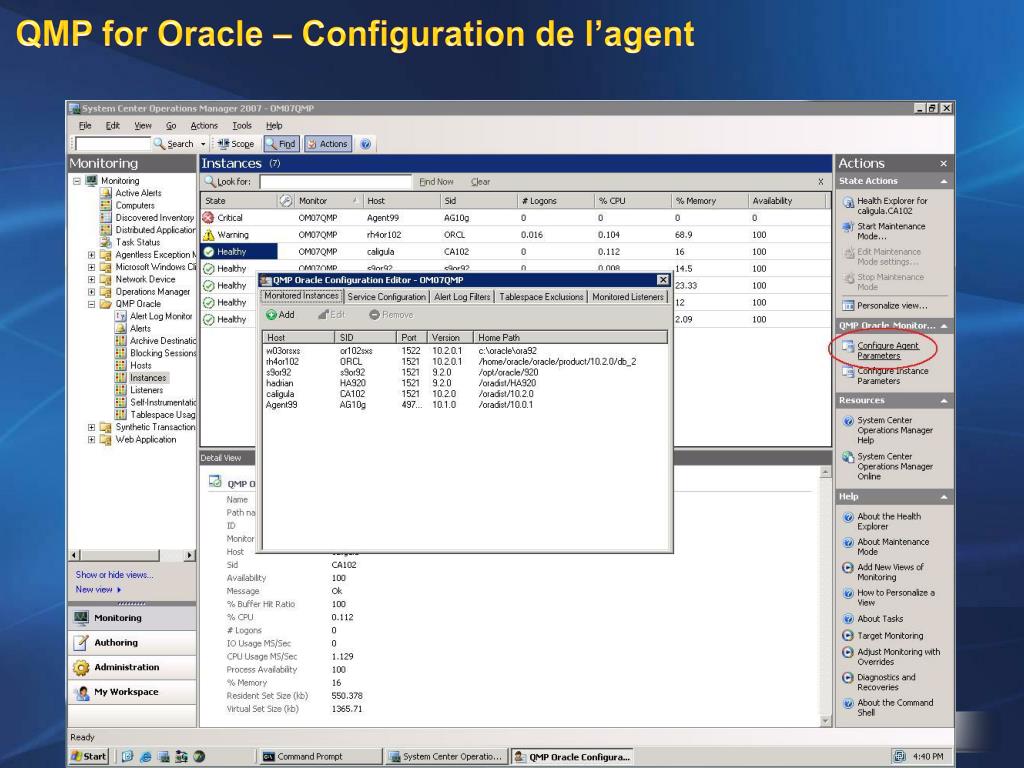
Task: Click Configure Agent Parameters action
Action: (x=888, y=351)
